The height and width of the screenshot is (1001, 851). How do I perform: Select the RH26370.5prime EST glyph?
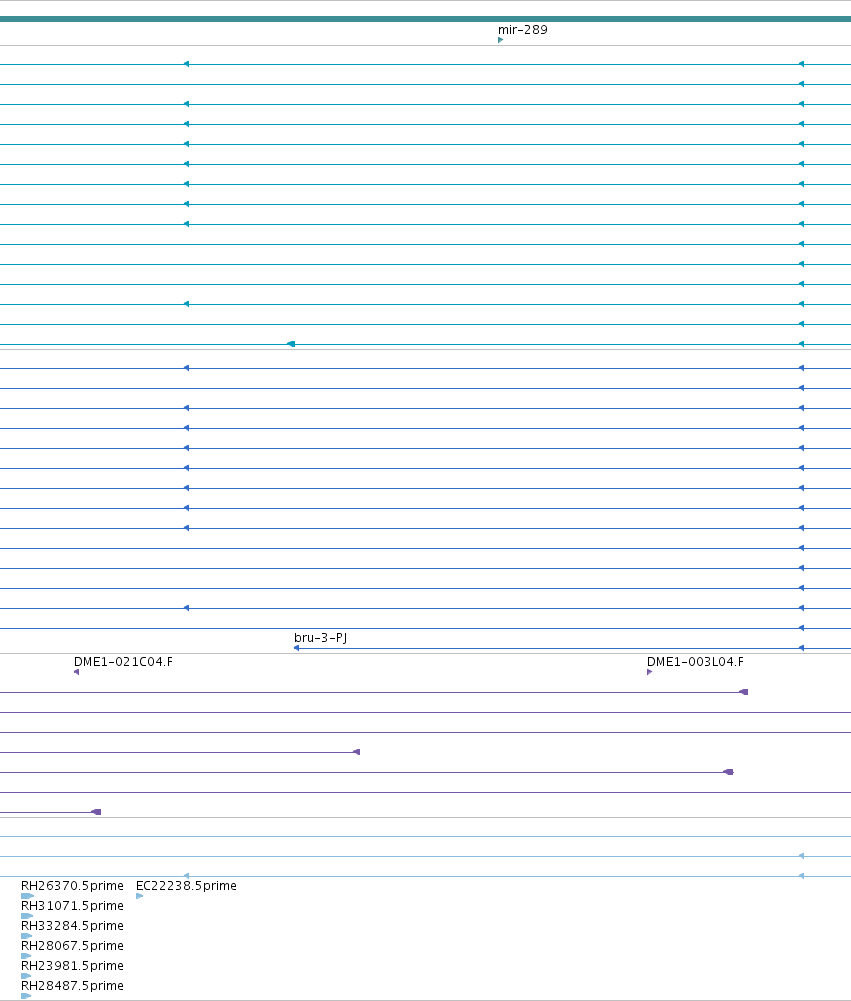pyautogui.click(x=27, y=896)
